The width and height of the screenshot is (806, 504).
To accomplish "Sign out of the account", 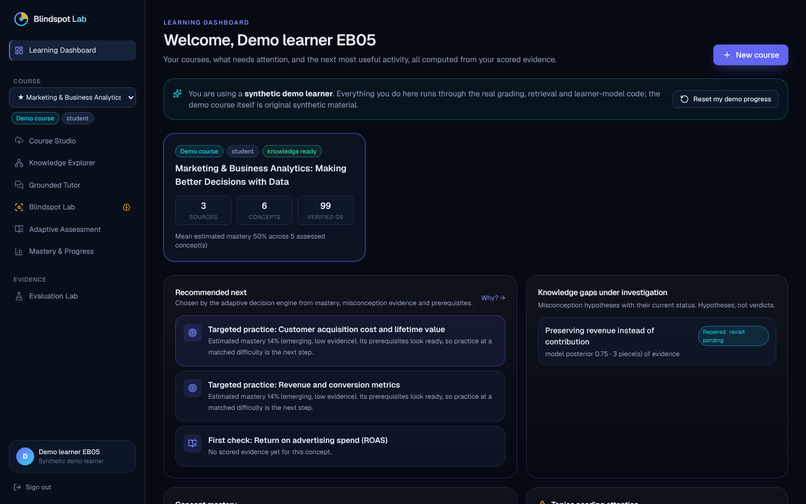I will [x=32, y=487].
